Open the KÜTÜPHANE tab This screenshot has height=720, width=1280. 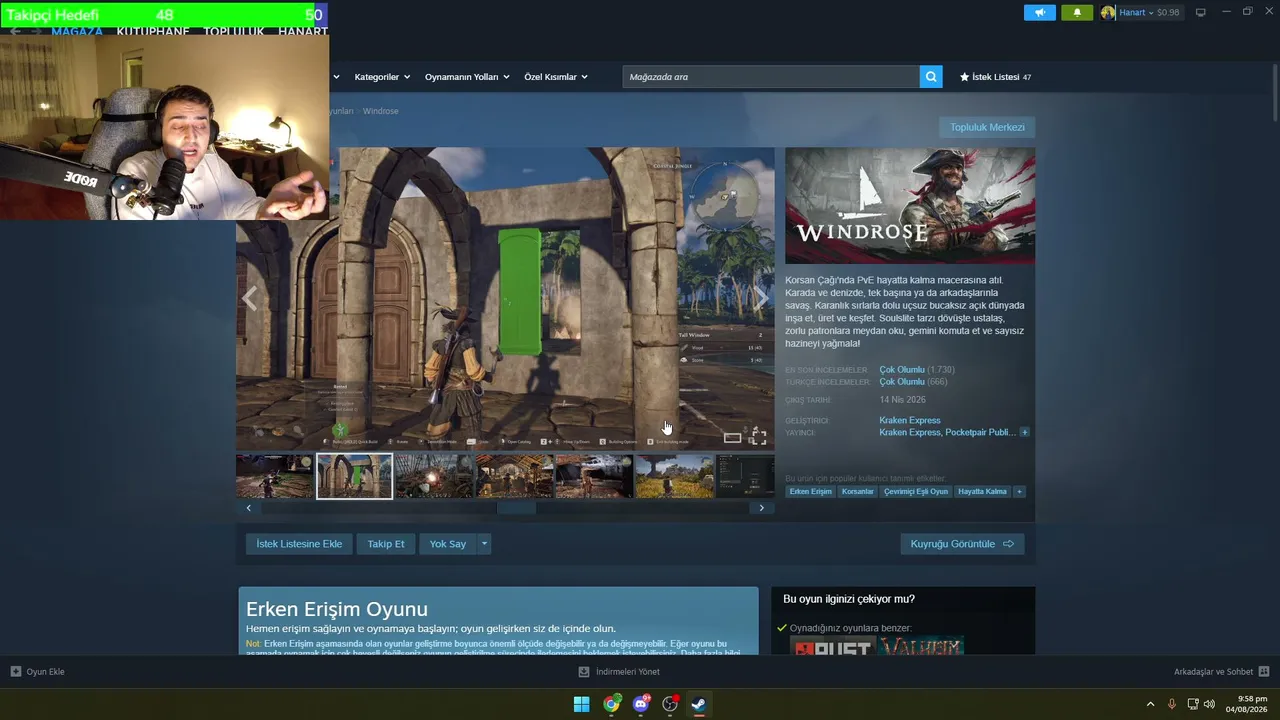[x=153, y=31]
